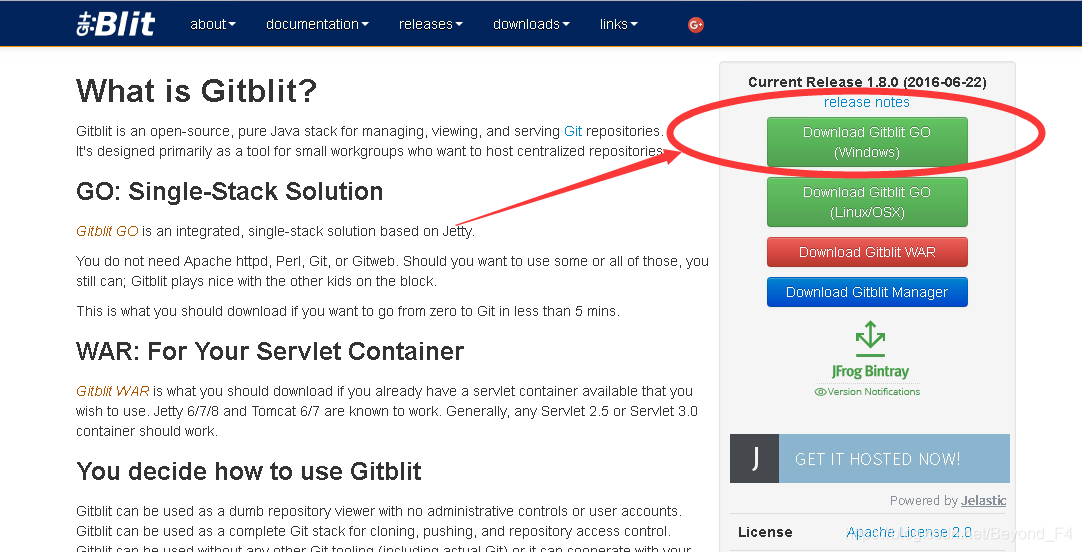Expand the documentation dropdown menu
The width and height of the screenshot is (1082, 552).
(317, 24)
